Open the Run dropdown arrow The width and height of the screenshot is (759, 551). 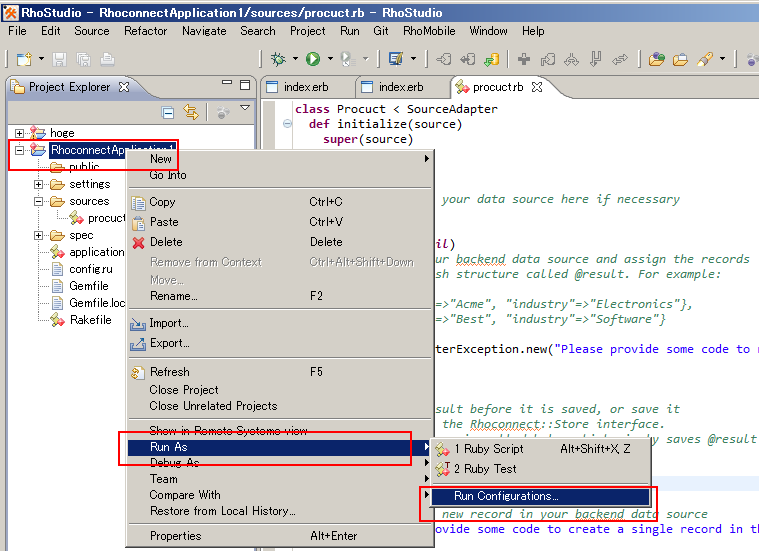tap(330, 59)
